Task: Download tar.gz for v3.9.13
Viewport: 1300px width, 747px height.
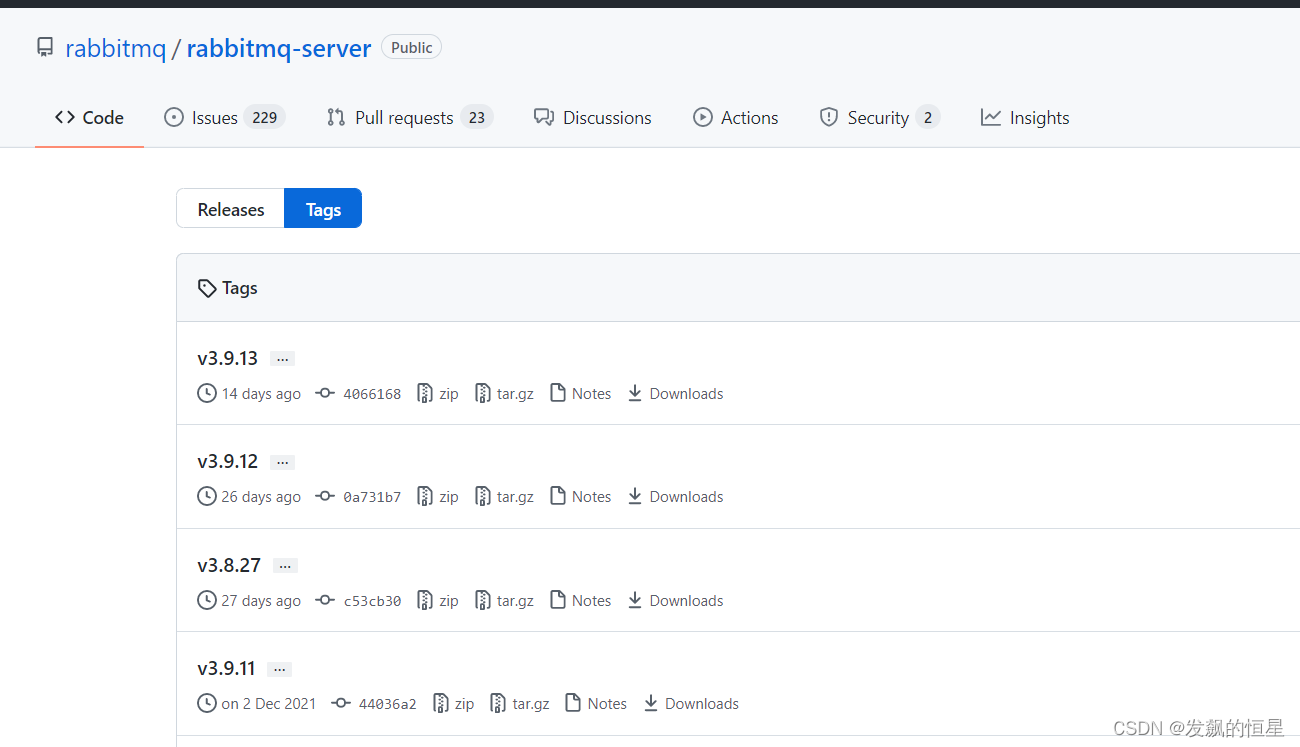Action: coord(505,393)
